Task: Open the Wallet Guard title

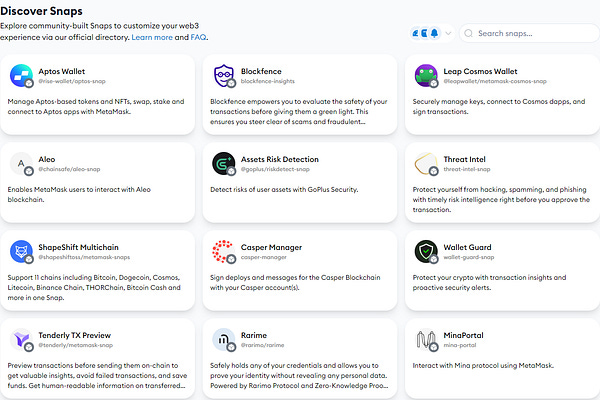Action: [x=467, y=247]
